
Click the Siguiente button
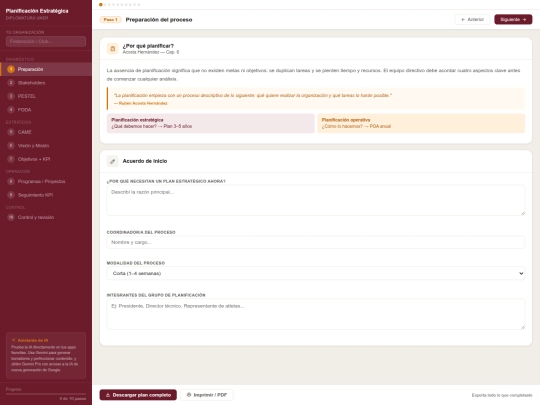point(513,19)
